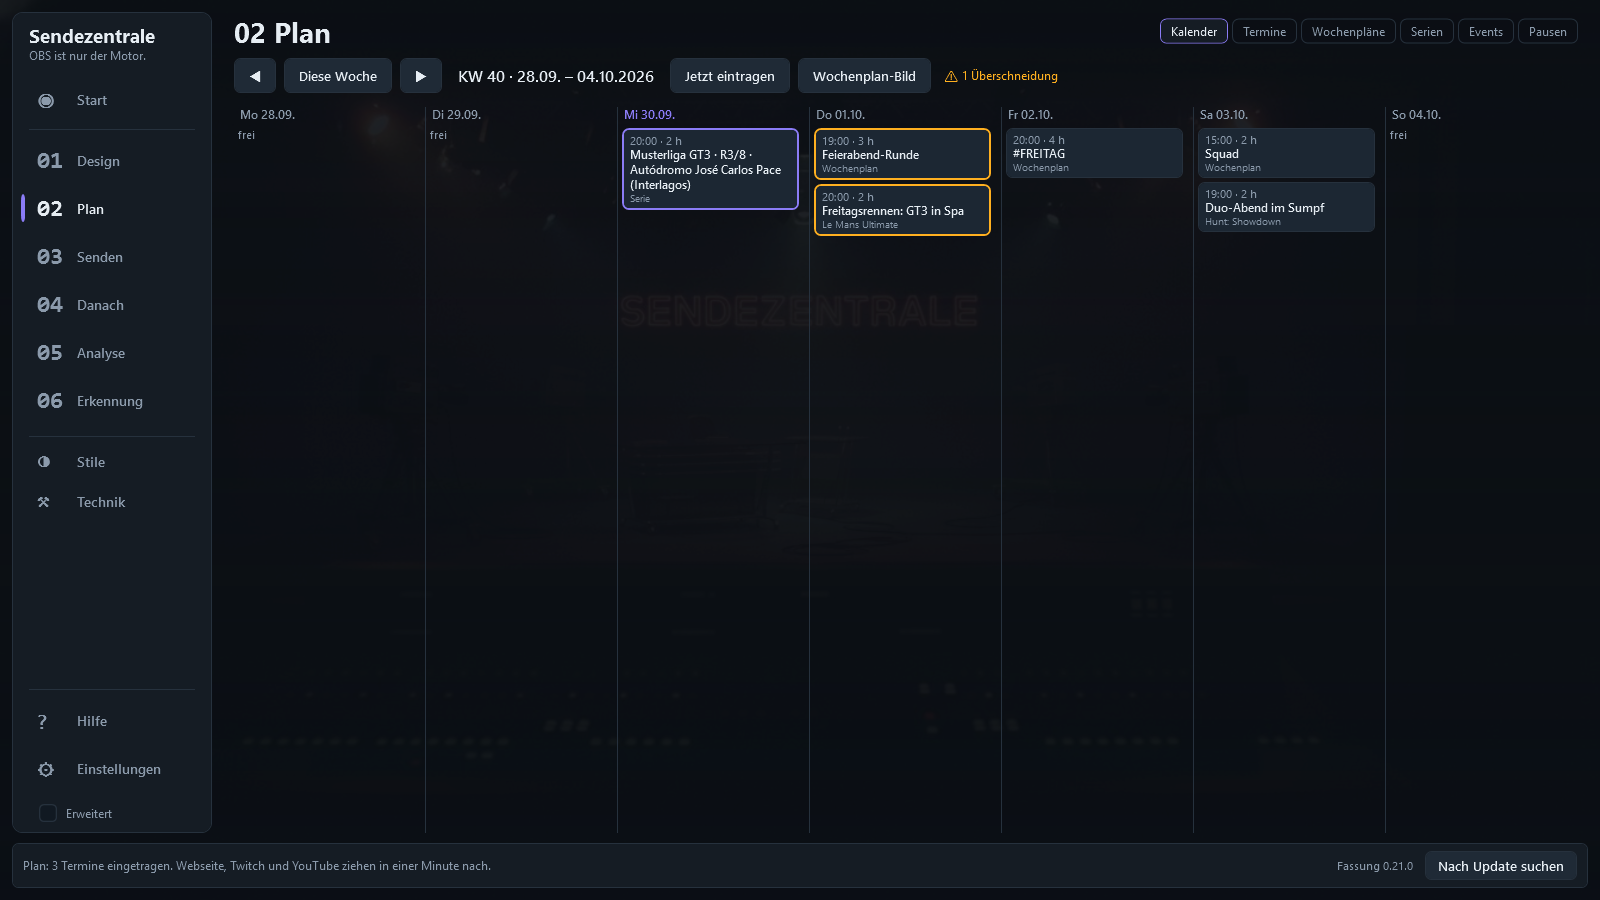Screen dimensions: 1600x900
Task: Click the Einstellungen gear icon
Action: pyautogui.click(x=46, y=769)
